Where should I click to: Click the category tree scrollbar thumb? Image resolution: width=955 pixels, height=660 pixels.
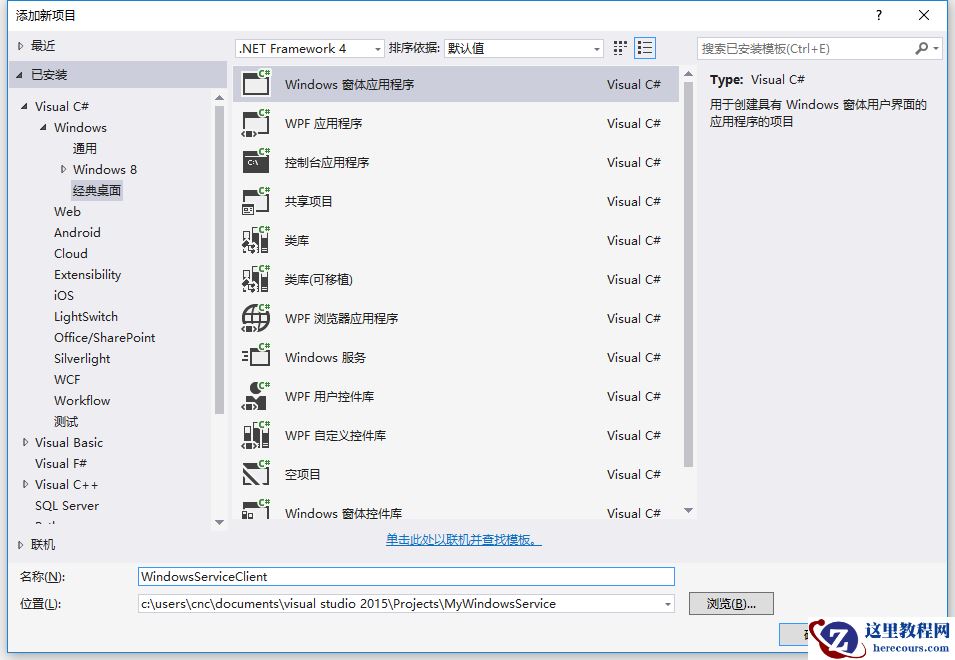(x=220, y=259)
